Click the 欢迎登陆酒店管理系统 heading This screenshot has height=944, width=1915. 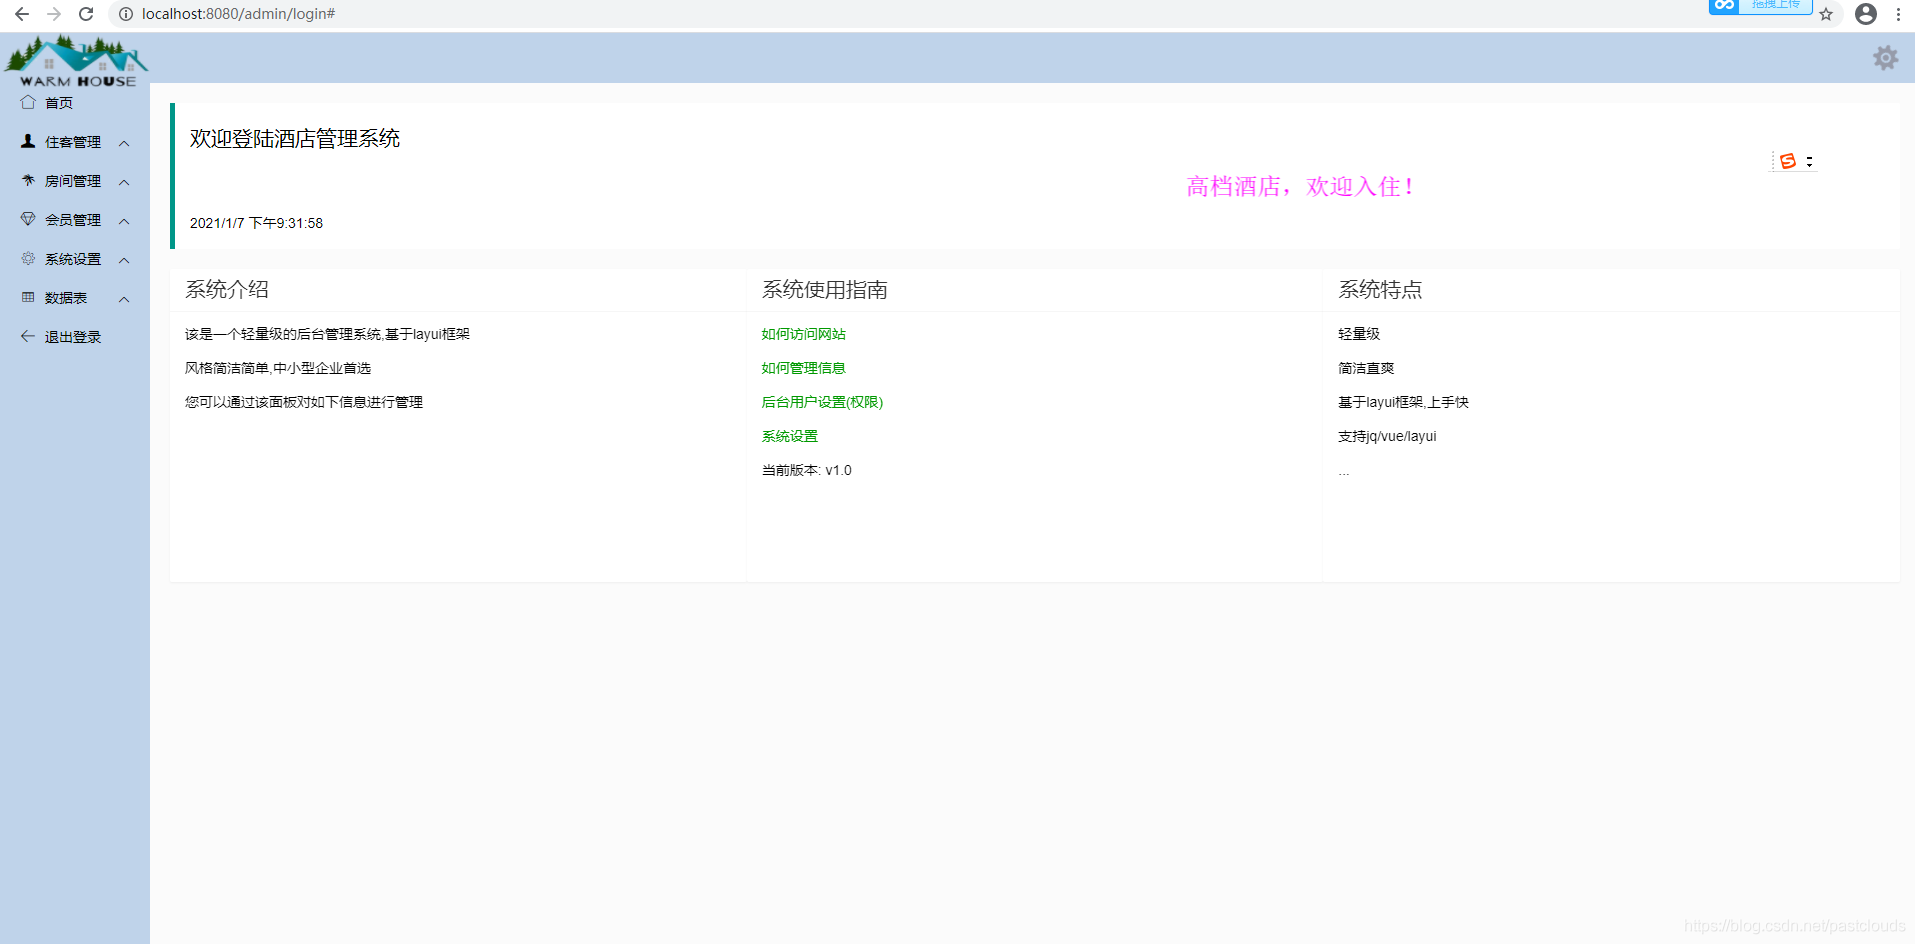point(295,138)
